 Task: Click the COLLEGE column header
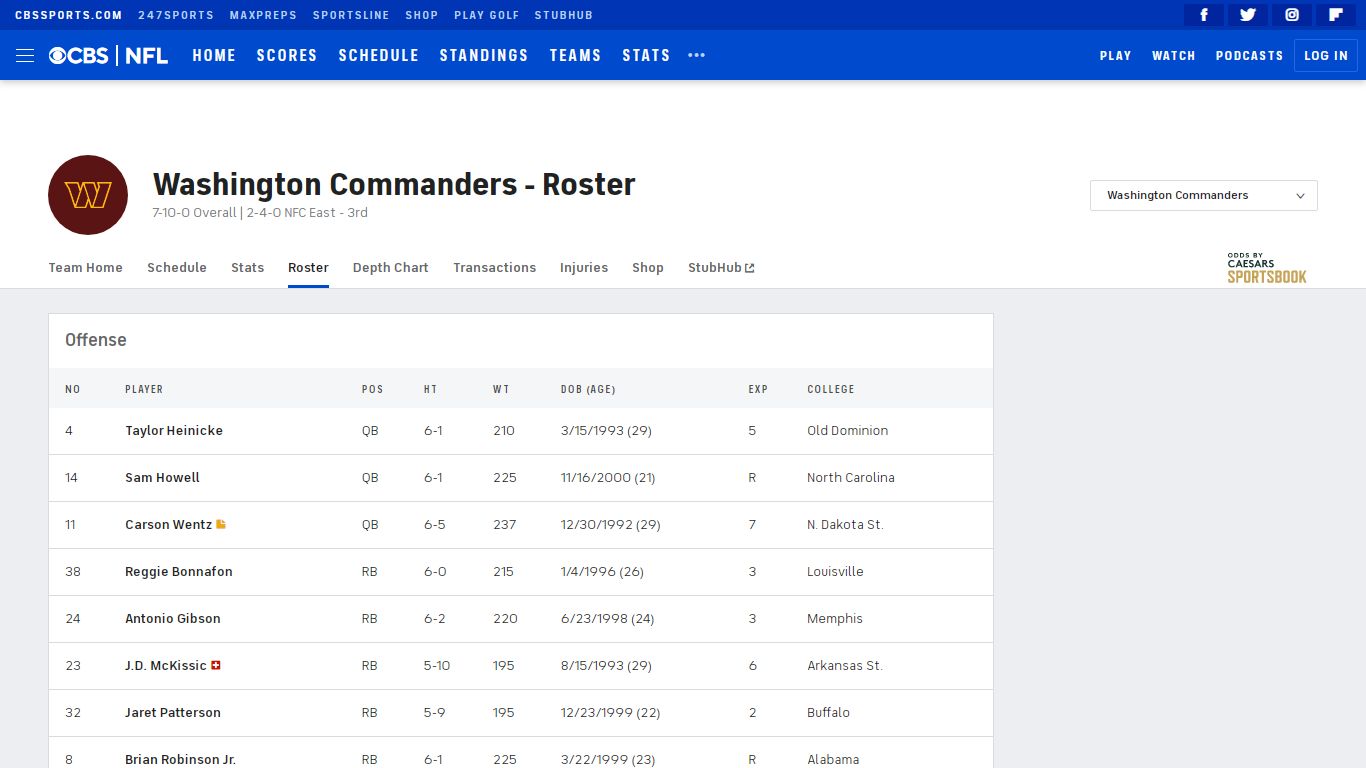click(831, 389)
